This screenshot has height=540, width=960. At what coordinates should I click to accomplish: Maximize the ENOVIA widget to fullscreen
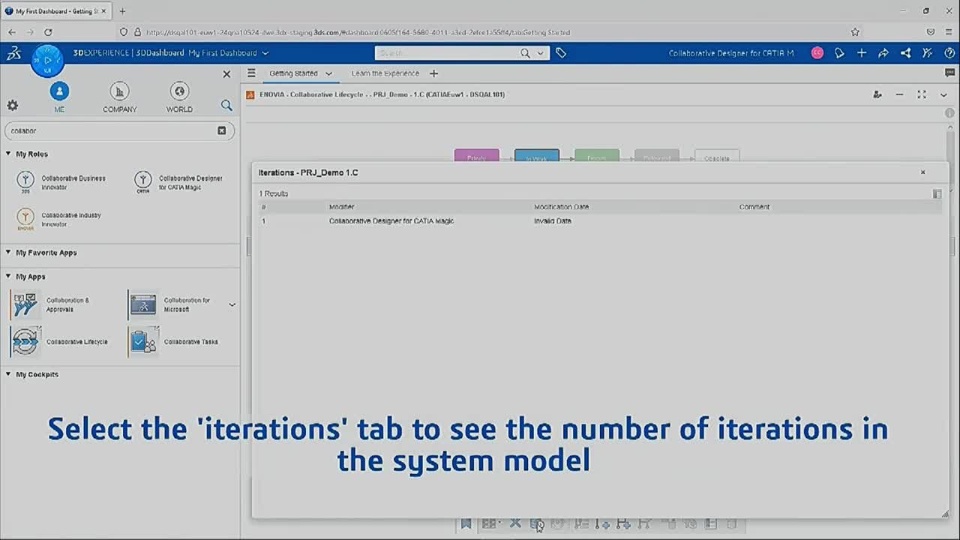click(921, 95)
